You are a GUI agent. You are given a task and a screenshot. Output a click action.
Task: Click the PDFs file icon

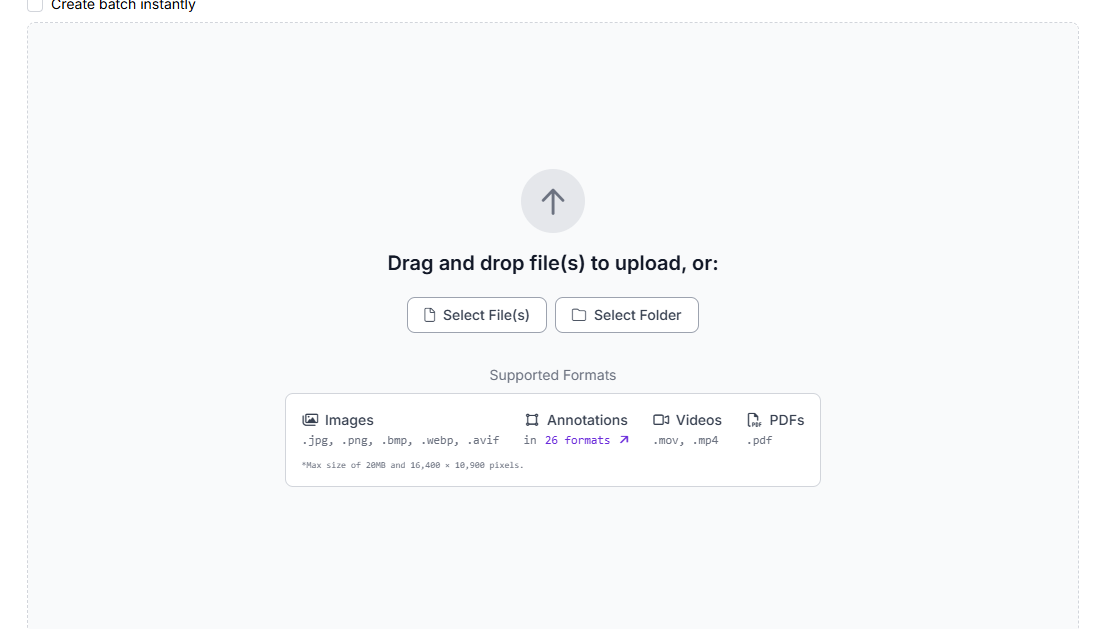click(x=754, y=420)
